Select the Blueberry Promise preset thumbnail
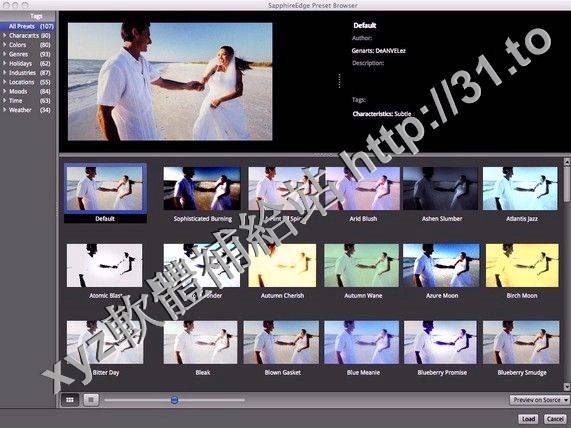Screen dimensions: 571x428 (x=441, y=342)
